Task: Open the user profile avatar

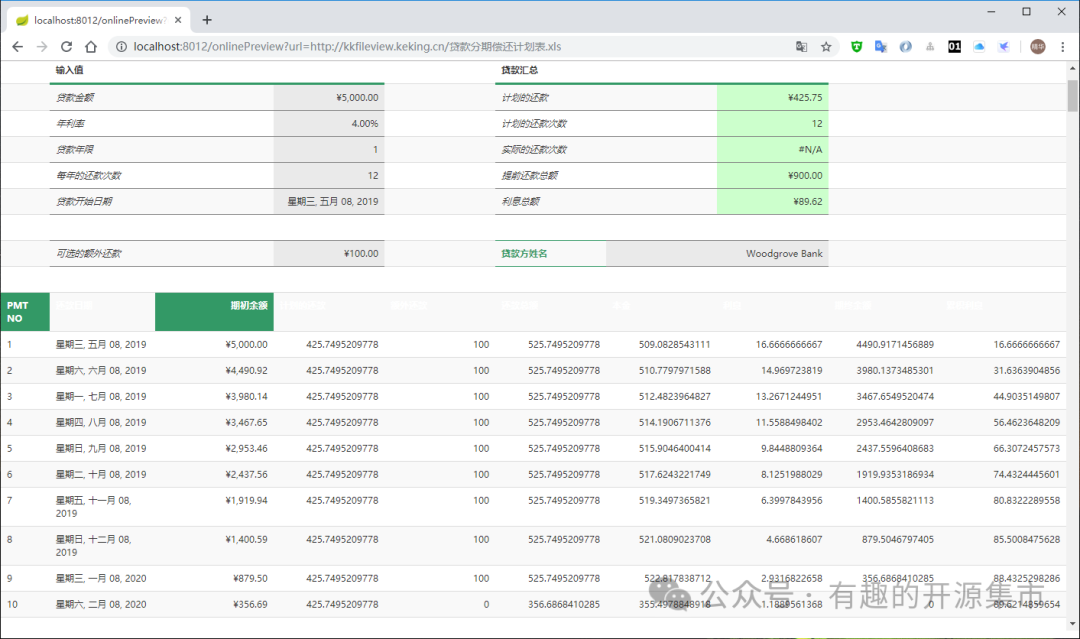Action: (1037, 47)
